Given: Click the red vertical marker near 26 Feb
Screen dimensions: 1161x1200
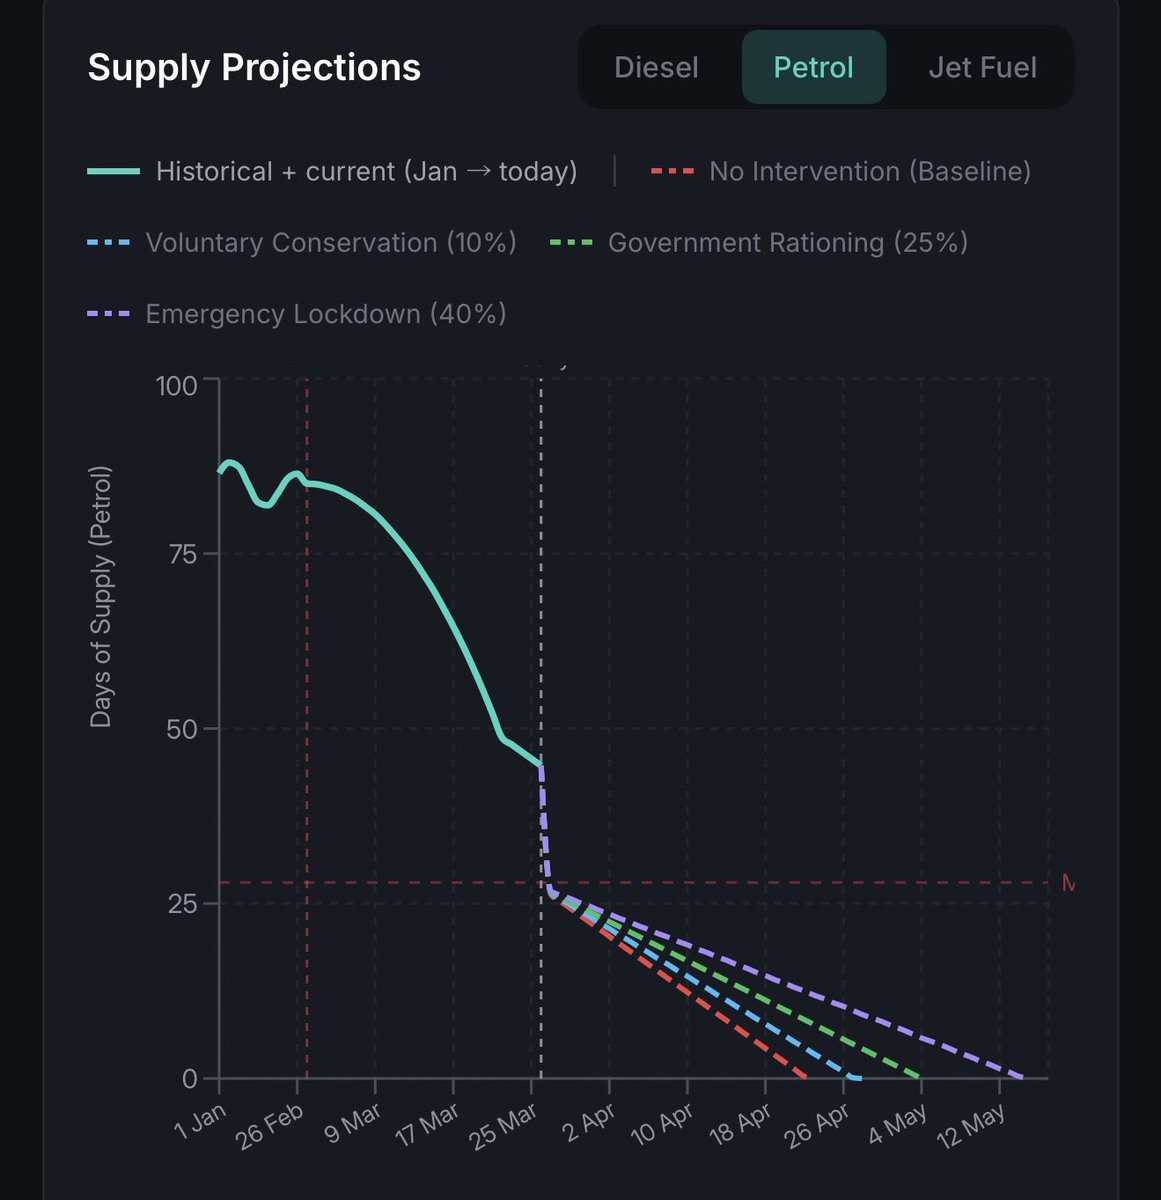Looking at the screenshot, I should [306, 700].
